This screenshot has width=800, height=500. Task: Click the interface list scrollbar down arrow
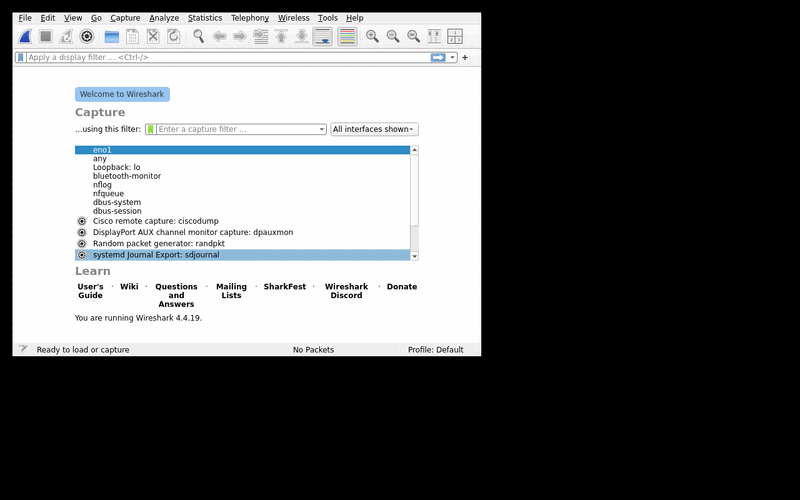[414, 256]
